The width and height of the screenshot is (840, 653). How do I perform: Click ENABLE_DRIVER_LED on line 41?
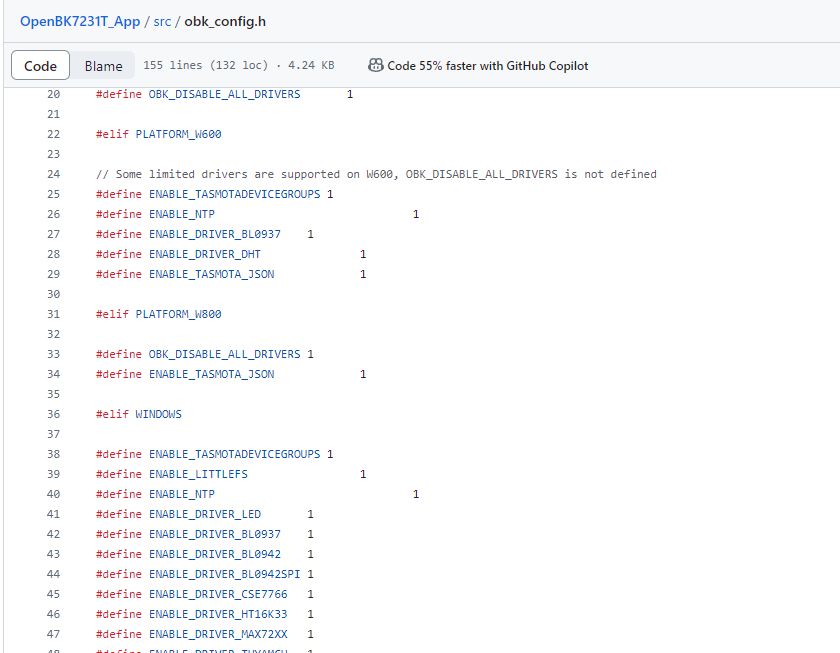(x=205, y=514)
